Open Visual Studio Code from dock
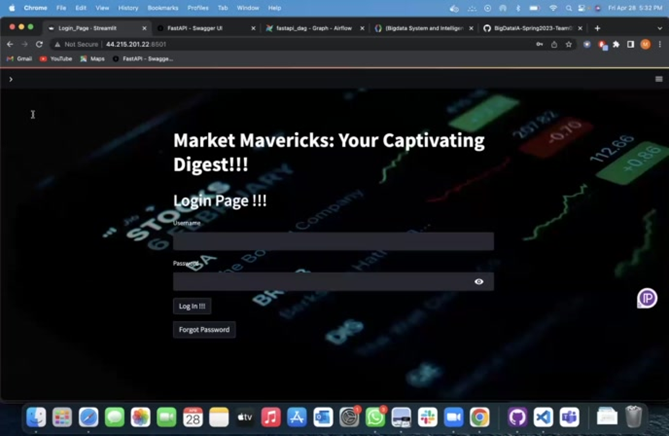 pos(543,417)
